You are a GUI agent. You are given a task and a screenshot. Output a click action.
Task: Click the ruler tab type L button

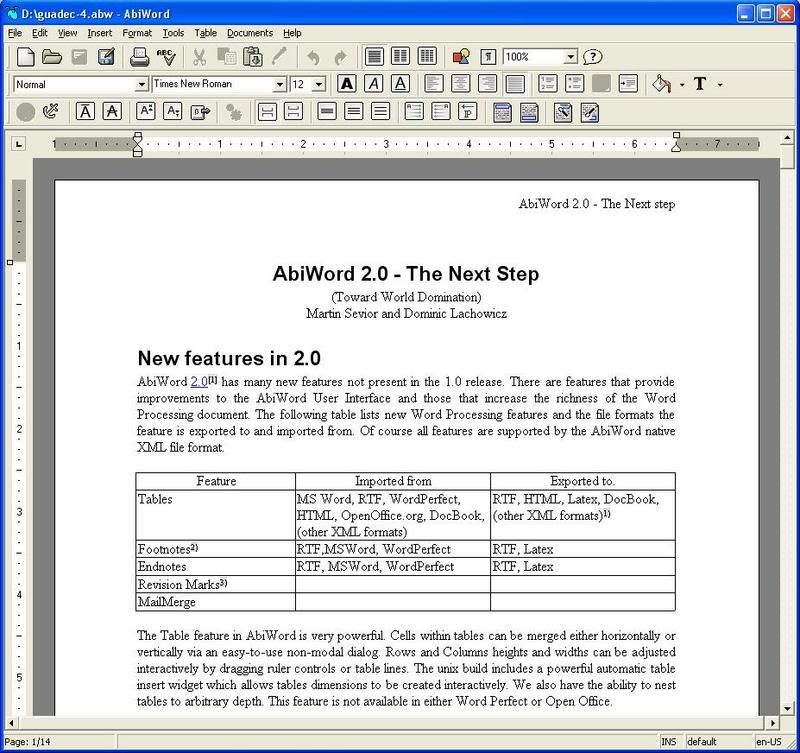tap(18, 144)
